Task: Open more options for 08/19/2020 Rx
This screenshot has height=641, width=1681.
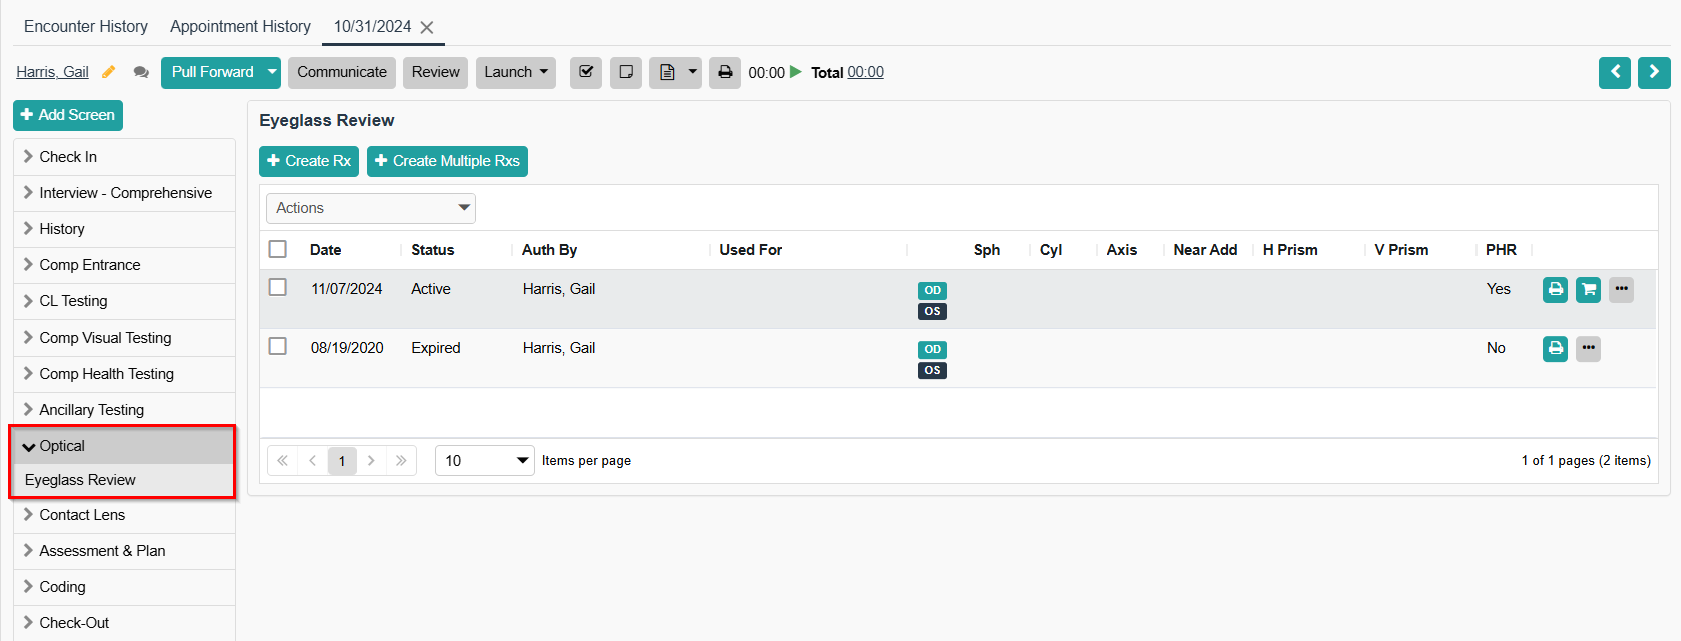Action: [1588, 349]
